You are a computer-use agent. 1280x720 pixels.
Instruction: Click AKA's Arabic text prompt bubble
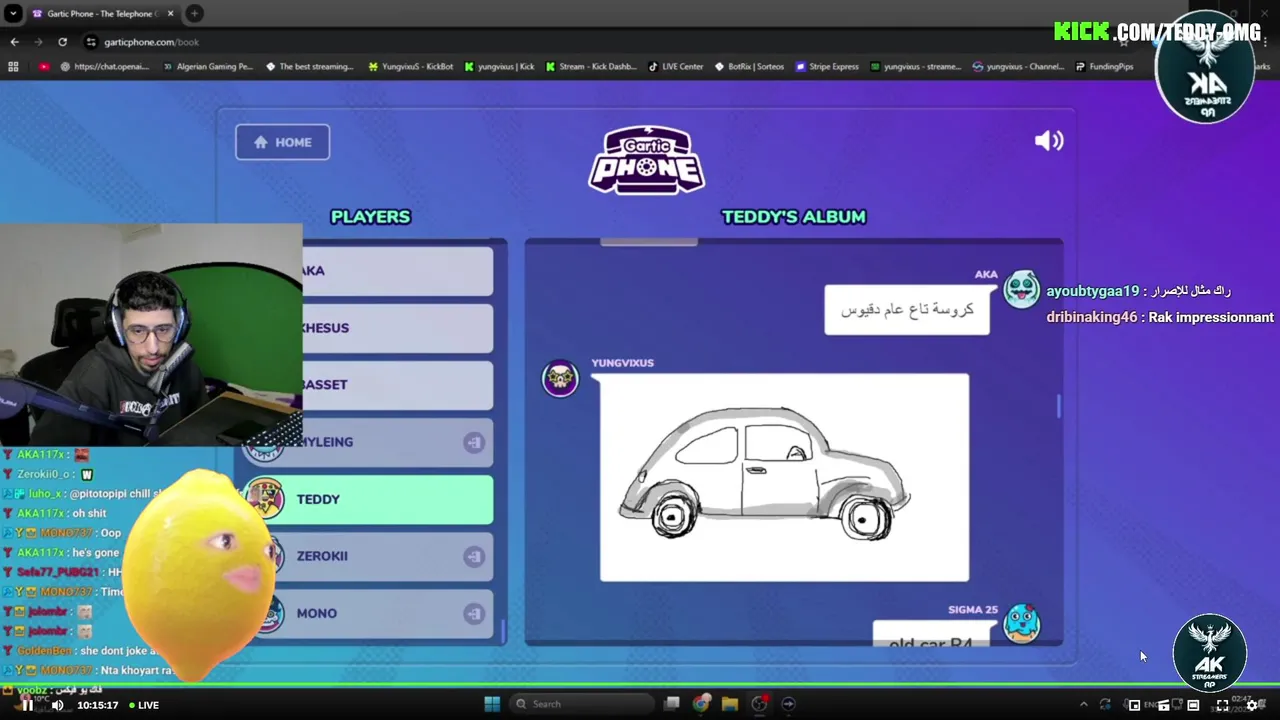click(907, 310)
